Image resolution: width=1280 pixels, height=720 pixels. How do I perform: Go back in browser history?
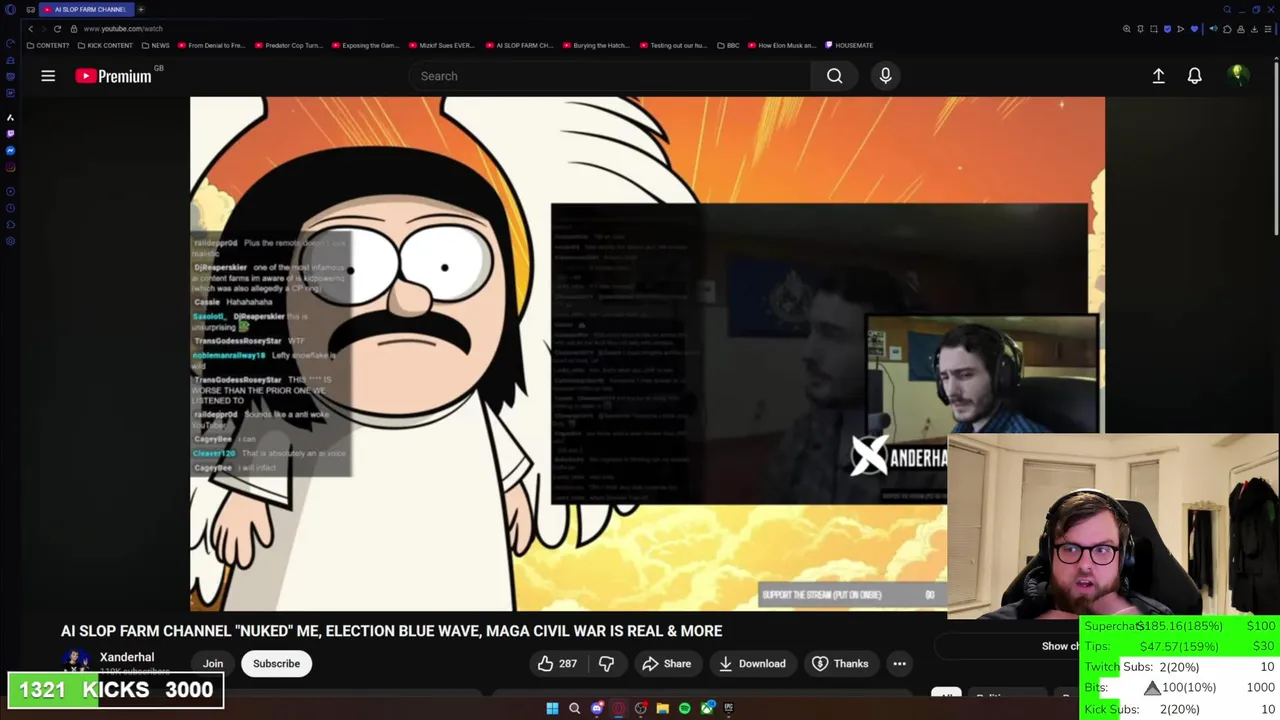point(30,29)
